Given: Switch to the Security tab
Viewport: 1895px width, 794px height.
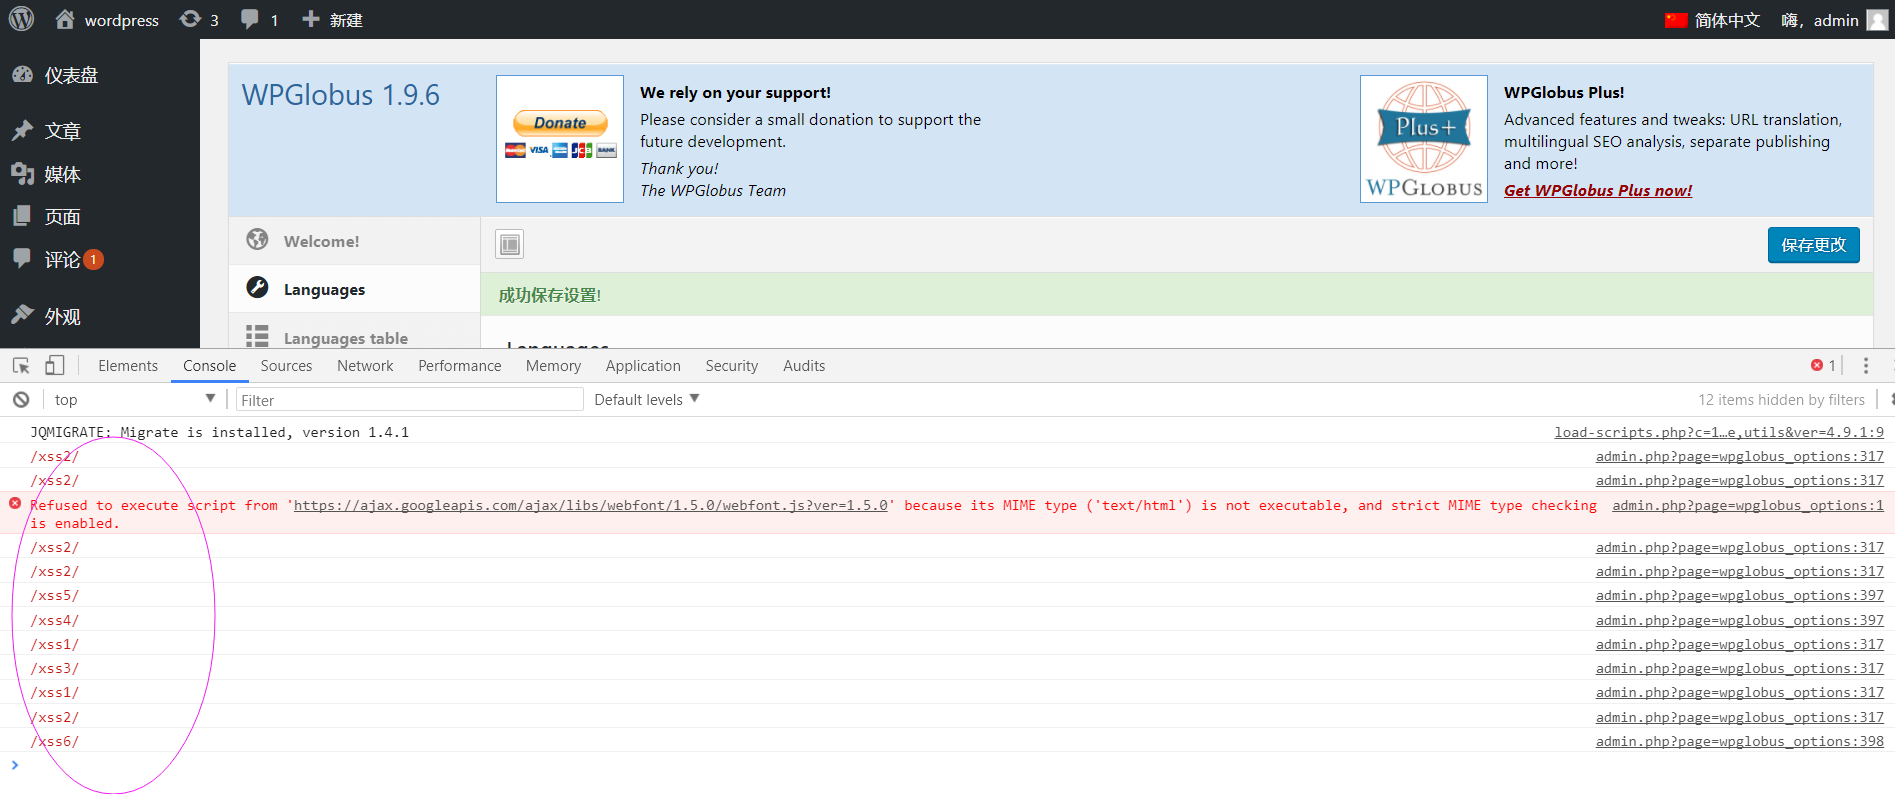Looking at the screenshot, I should 732,366.
